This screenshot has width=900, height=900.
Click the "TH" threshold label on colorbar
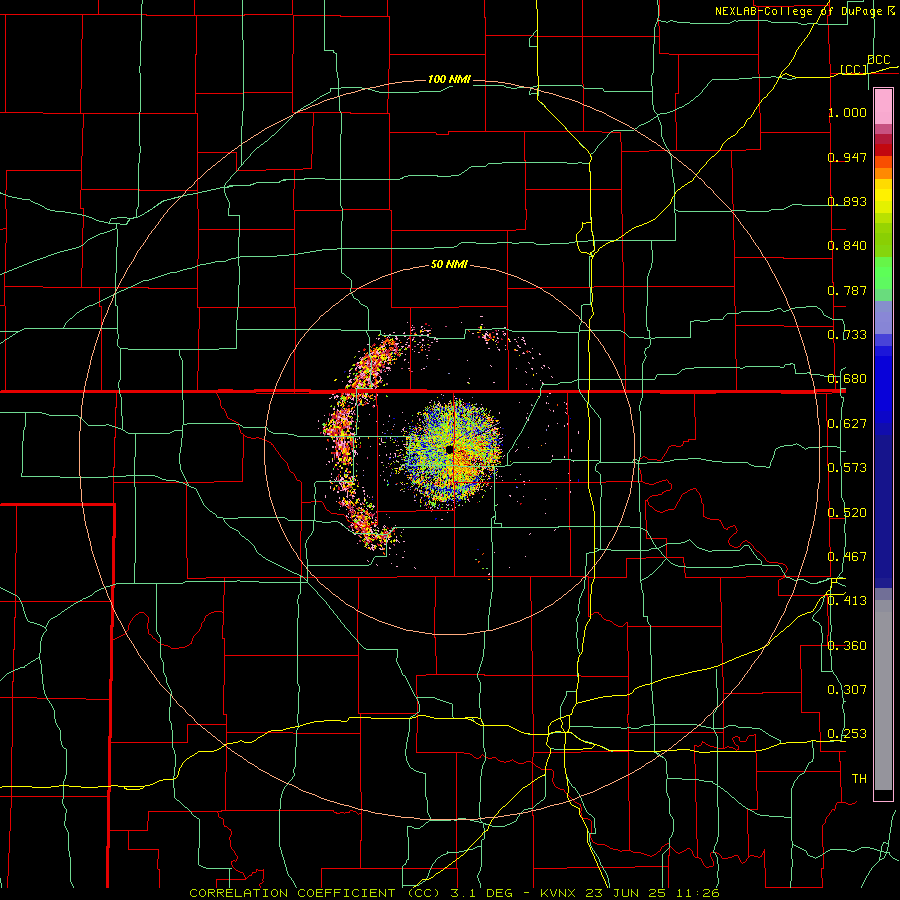(x=859, y=779)
